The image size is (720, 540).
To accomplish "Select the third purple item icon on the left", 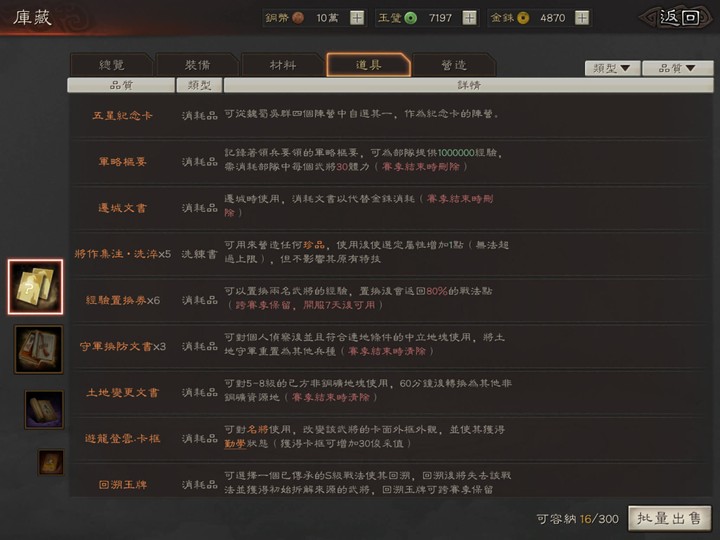I will pos(44,409).
